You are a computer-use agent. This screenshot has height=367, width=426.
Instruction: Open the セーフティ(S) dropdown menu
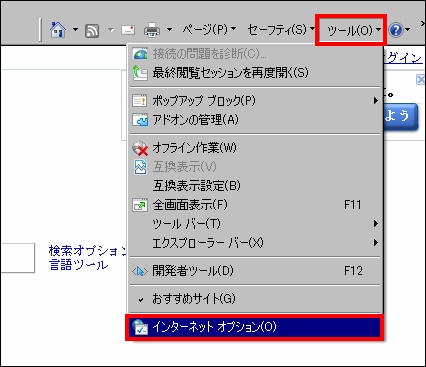(x=281, y=30)
